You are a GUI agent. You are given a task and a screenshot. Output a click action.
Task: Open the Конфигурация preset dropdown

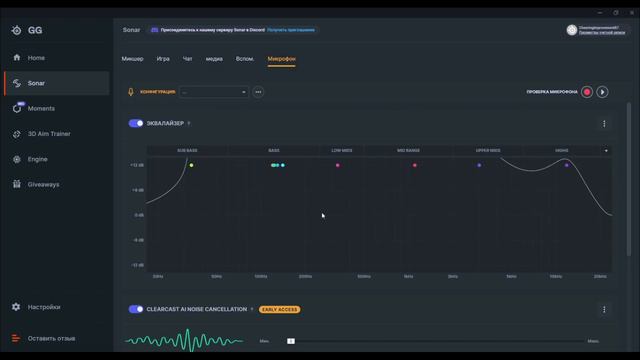coord(214,92)
